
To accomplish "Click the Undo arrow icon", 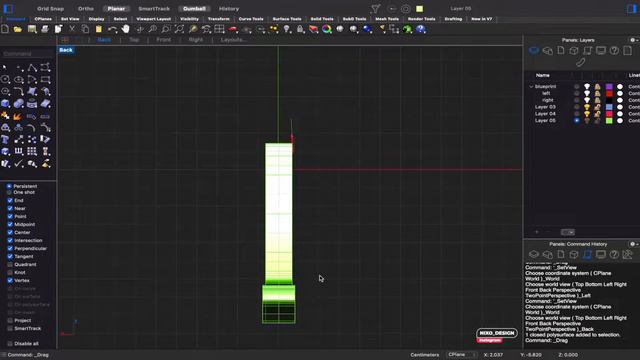I will coord(112,29).
